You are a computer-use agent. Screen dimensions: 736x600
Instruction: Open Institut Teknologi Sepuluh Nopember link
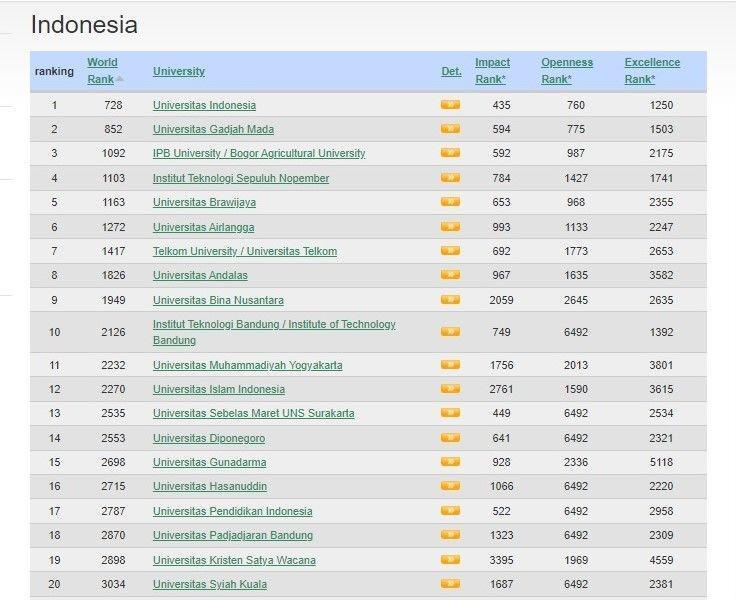241,178
